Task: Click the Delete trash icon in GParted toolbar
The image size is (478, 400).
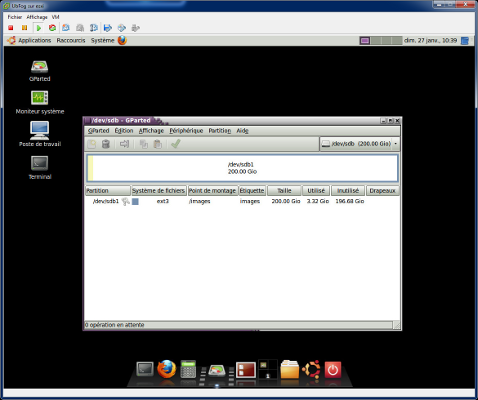Action: pyautogui.click(x=106, y=144)
